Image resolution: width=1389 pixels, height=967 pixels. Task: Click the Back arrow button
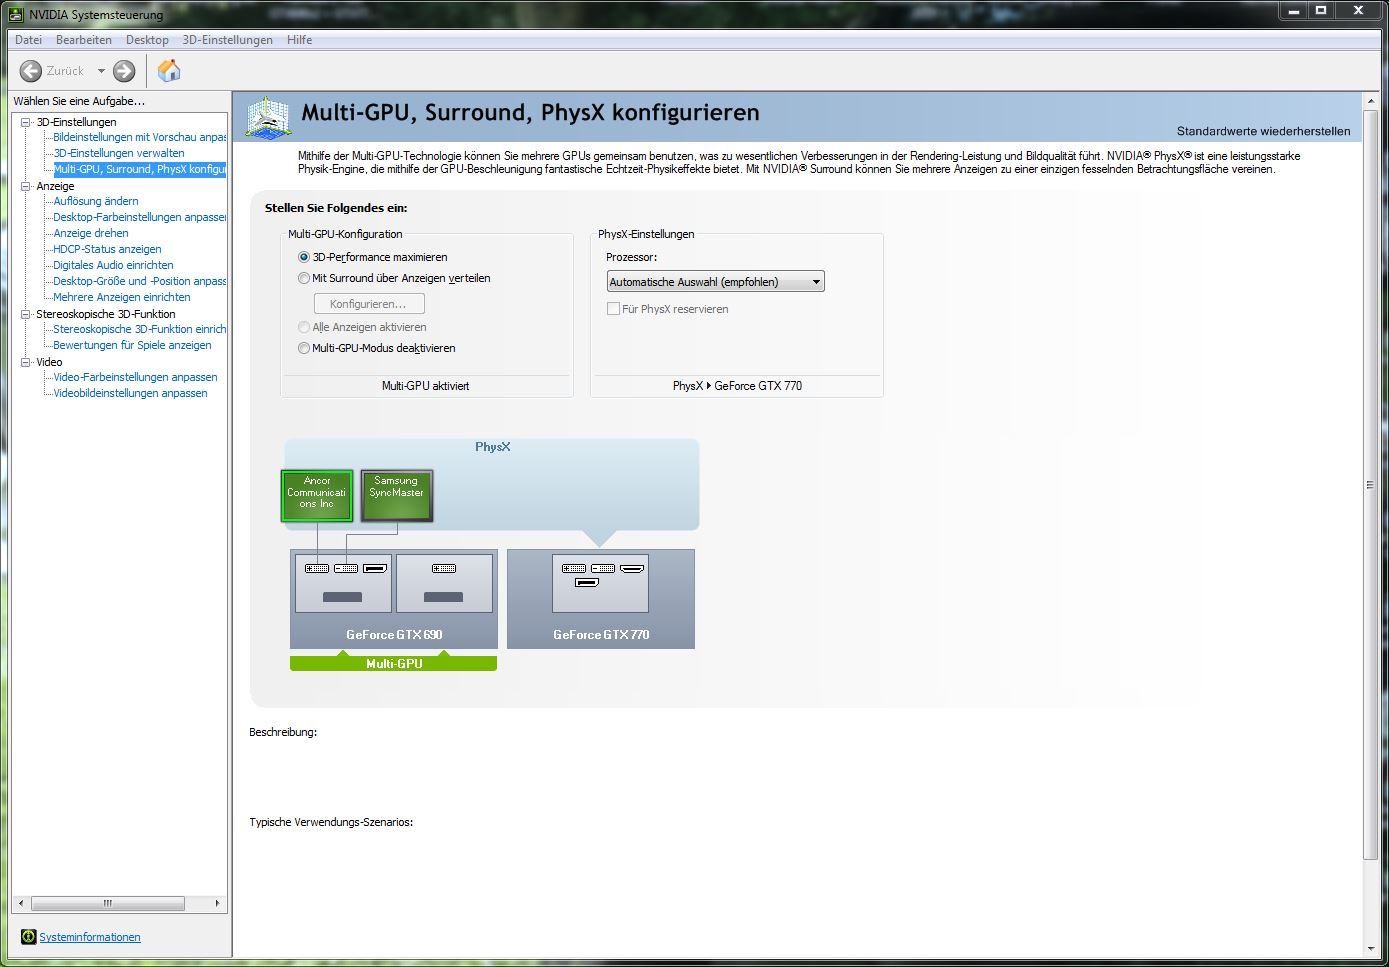pyautogui.click(x=31, y=71)
